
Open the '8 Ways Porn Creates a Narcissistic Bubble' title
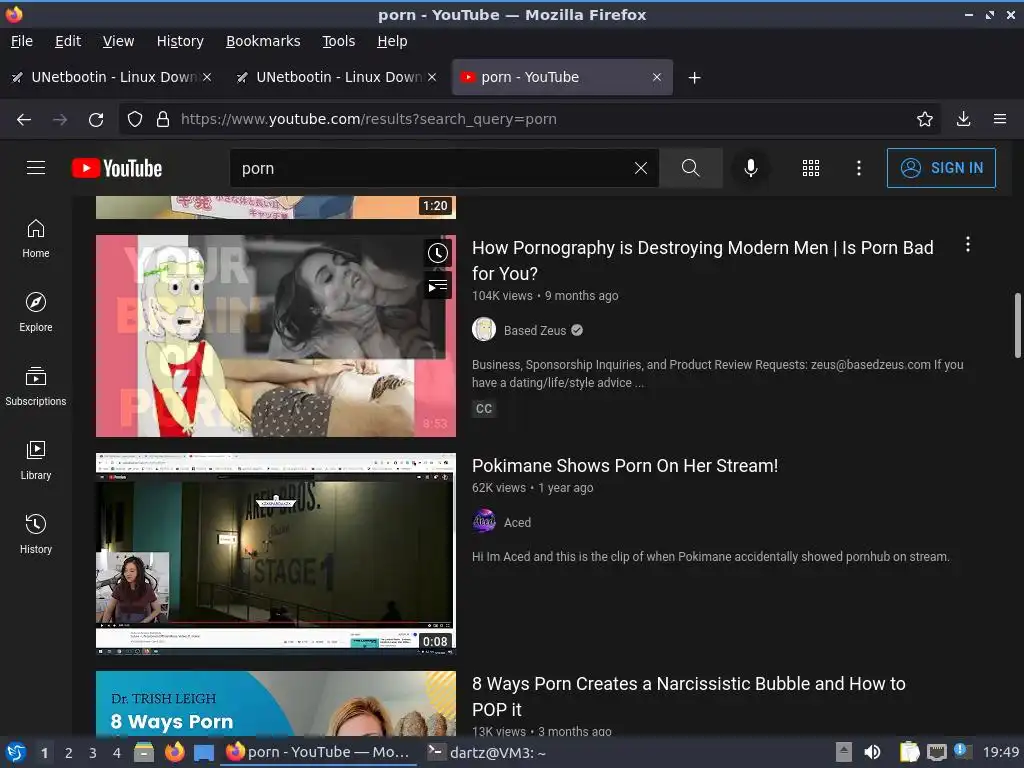[x=688, y=696]
